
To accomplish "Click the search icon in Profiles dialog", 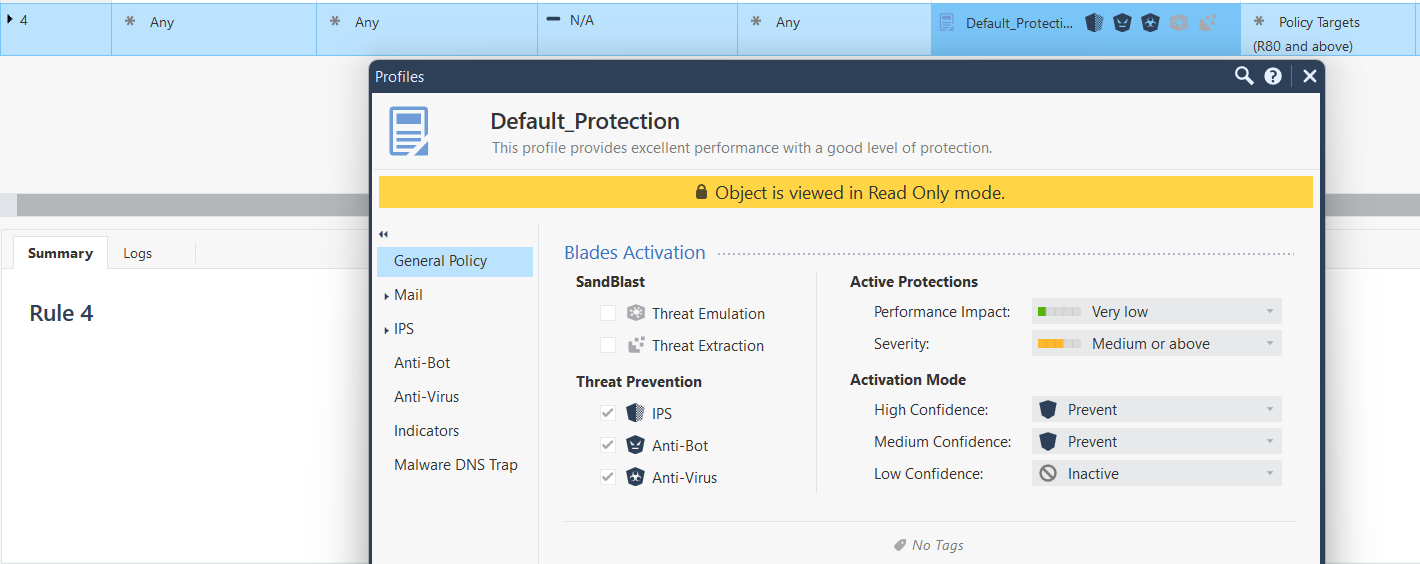I will pyautogui.click(x=1244, y=76).
